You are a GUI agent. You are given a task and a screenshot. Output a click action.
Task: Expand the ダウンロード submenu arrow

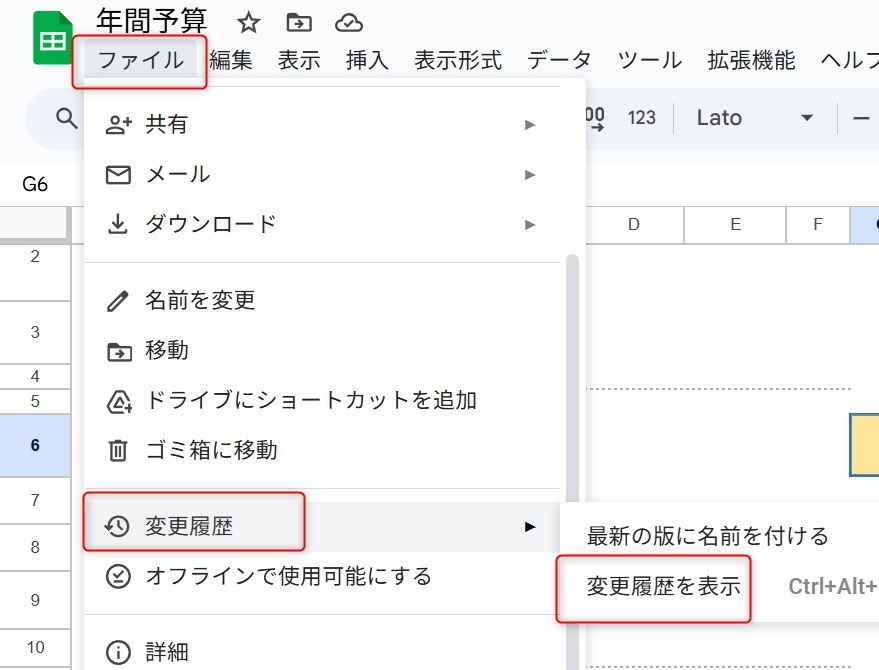[x=530, y=225]
